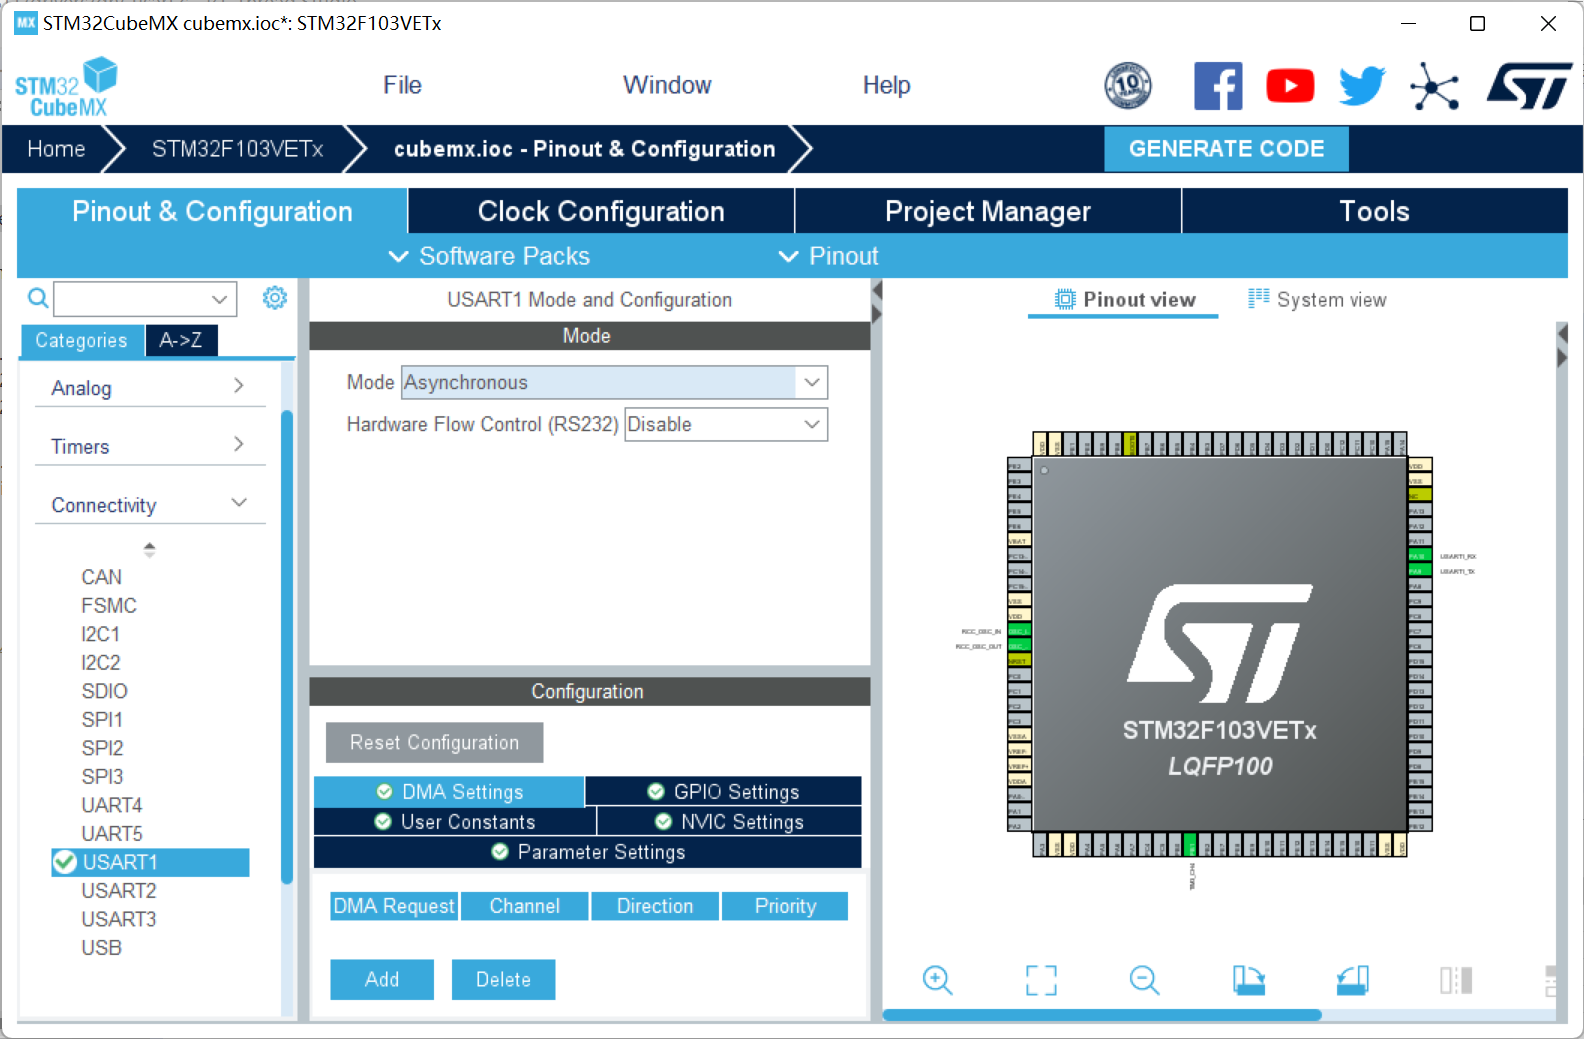The height and width of the screenshot is (1039, 1584).
Task: Fit the chip view to the window
Action: (x=1041, y=980)
